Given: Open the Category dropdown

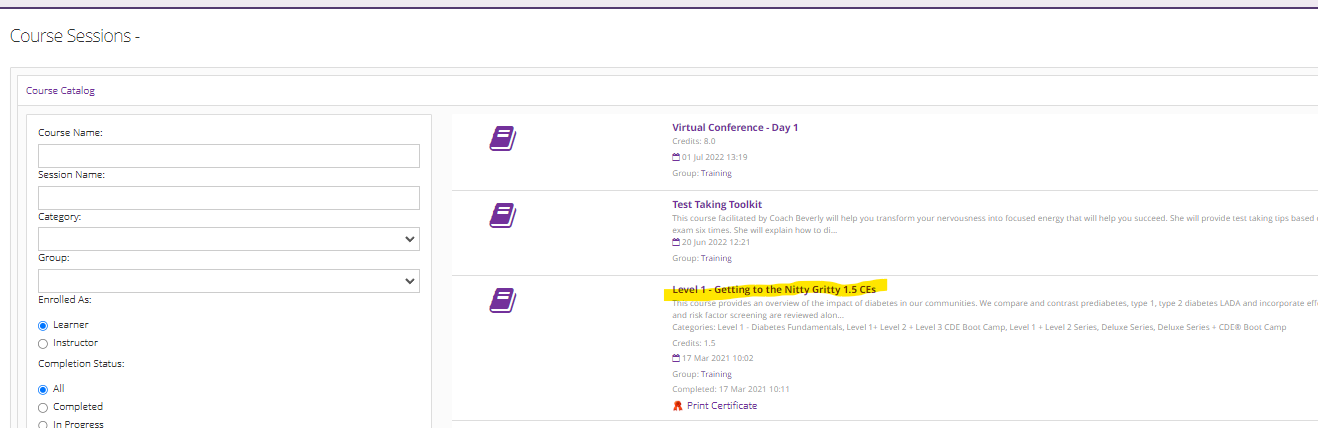Looking at the screenshot, I should tap(228, 239).
